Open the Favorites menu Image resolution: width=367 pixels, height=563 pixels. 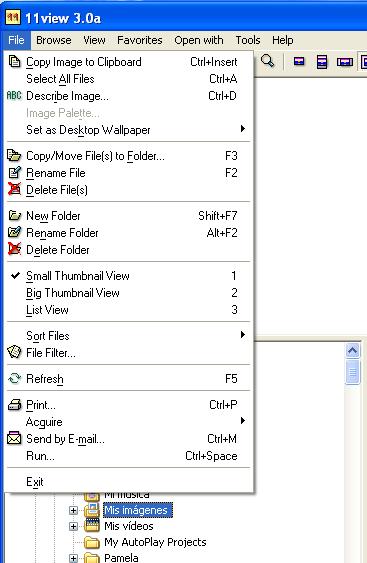(x=140, y=40)
